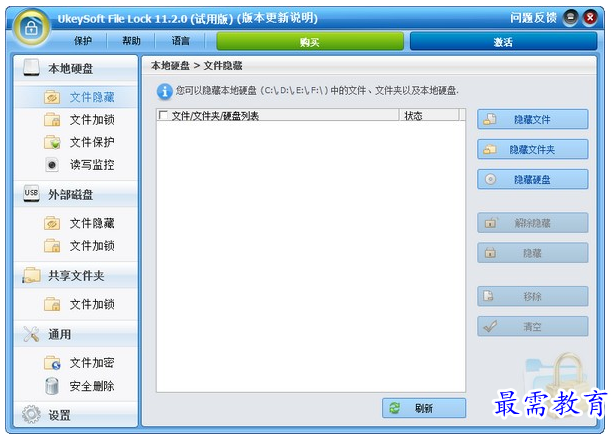Viewport: 616px width, 435px height.
Task: Select 文件加锁 label under 共享文件夹
Action: click(92, 304)
